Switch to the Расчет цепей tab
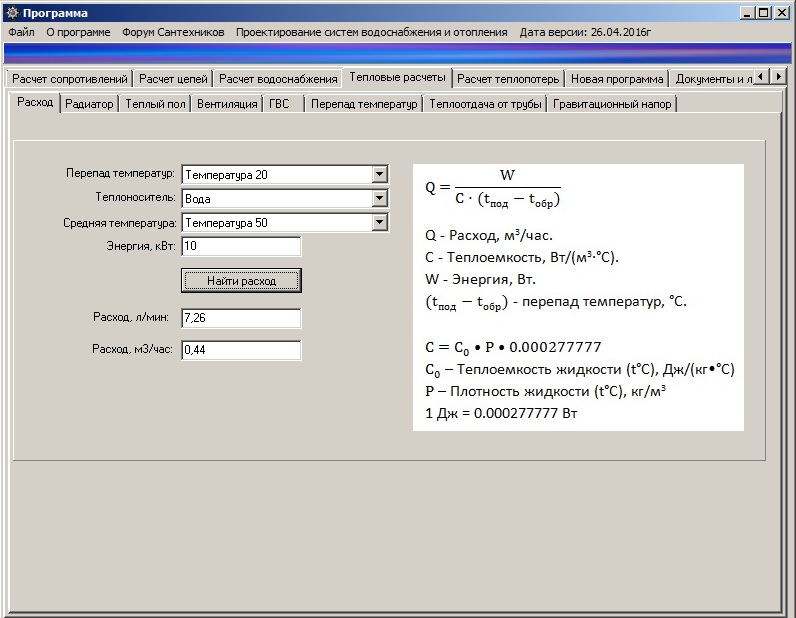Viewport: 796px width, 618px height. tap(173, 79)
